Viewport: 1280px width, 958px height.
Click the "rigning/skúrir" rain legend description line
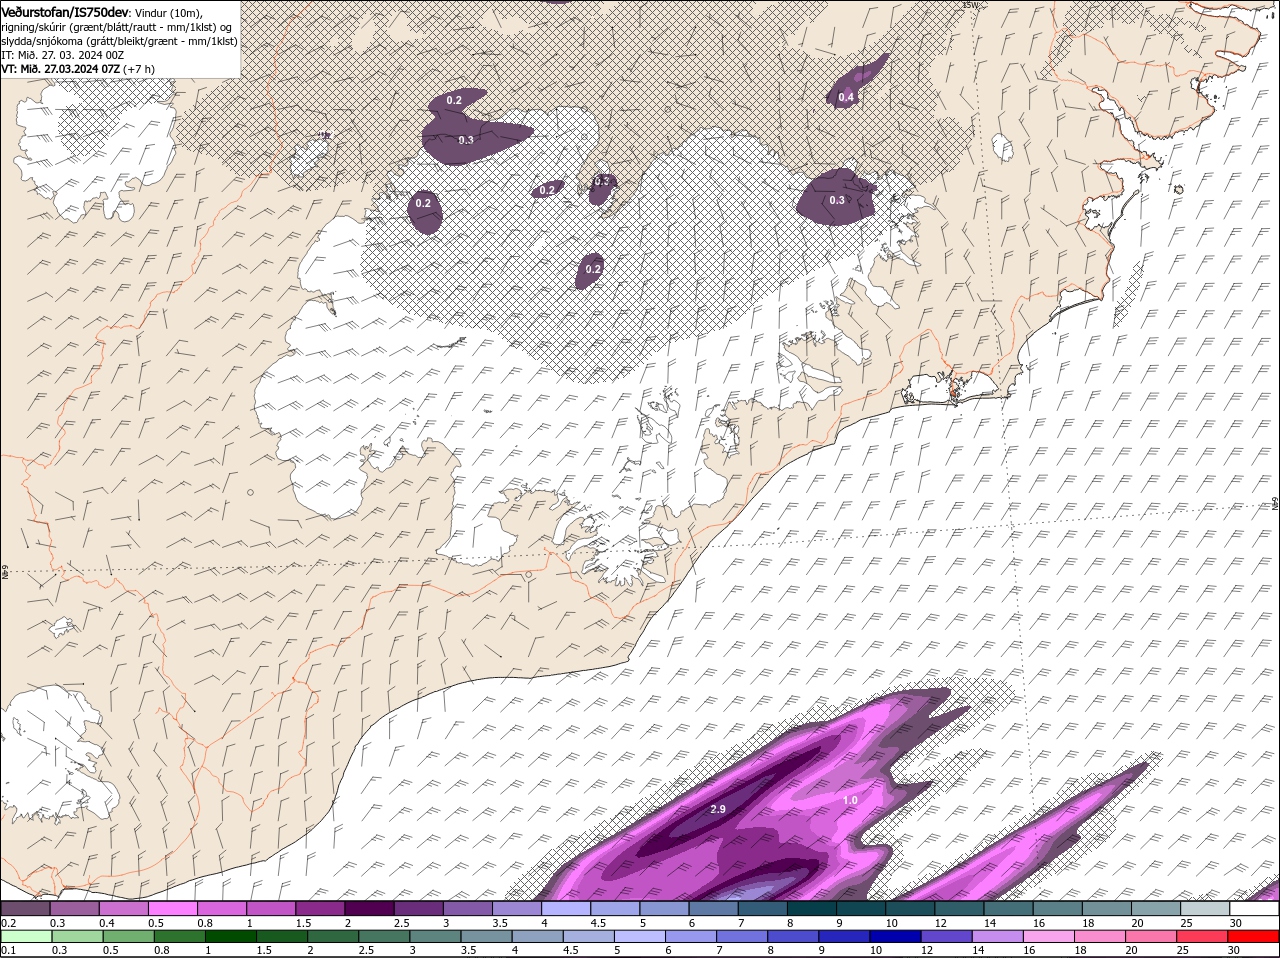coord(119,26)
